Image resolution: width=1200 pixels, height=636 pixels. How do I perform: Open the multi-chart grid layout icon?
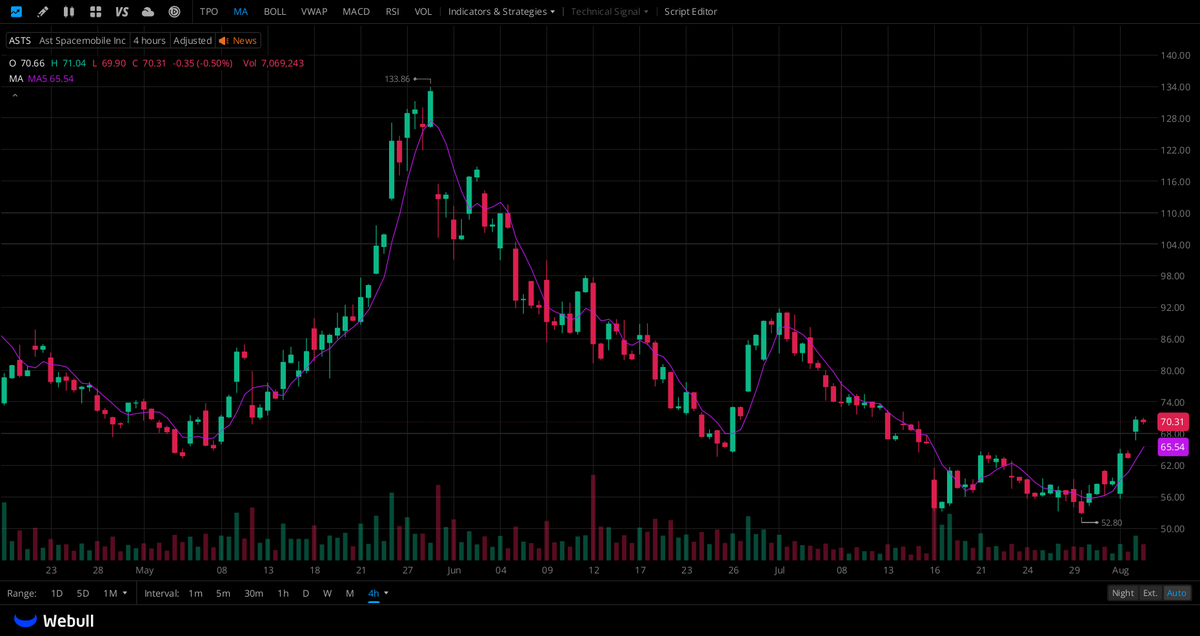[95, 12]
